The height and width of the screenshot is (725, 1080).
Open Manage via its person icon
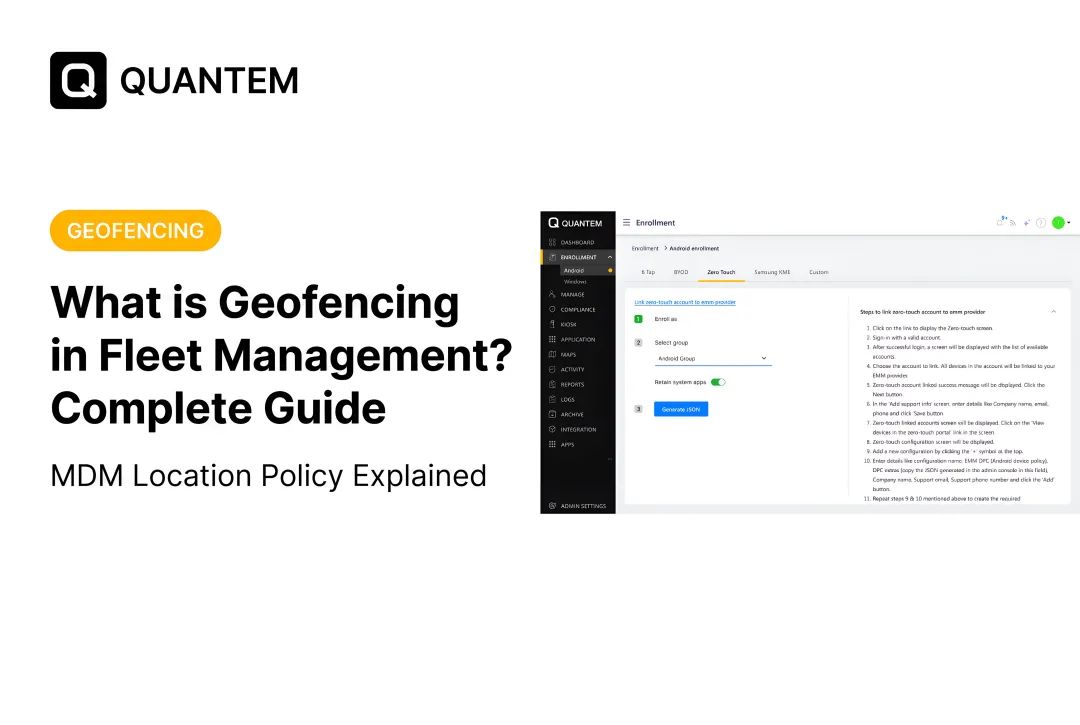click(552, 294)
